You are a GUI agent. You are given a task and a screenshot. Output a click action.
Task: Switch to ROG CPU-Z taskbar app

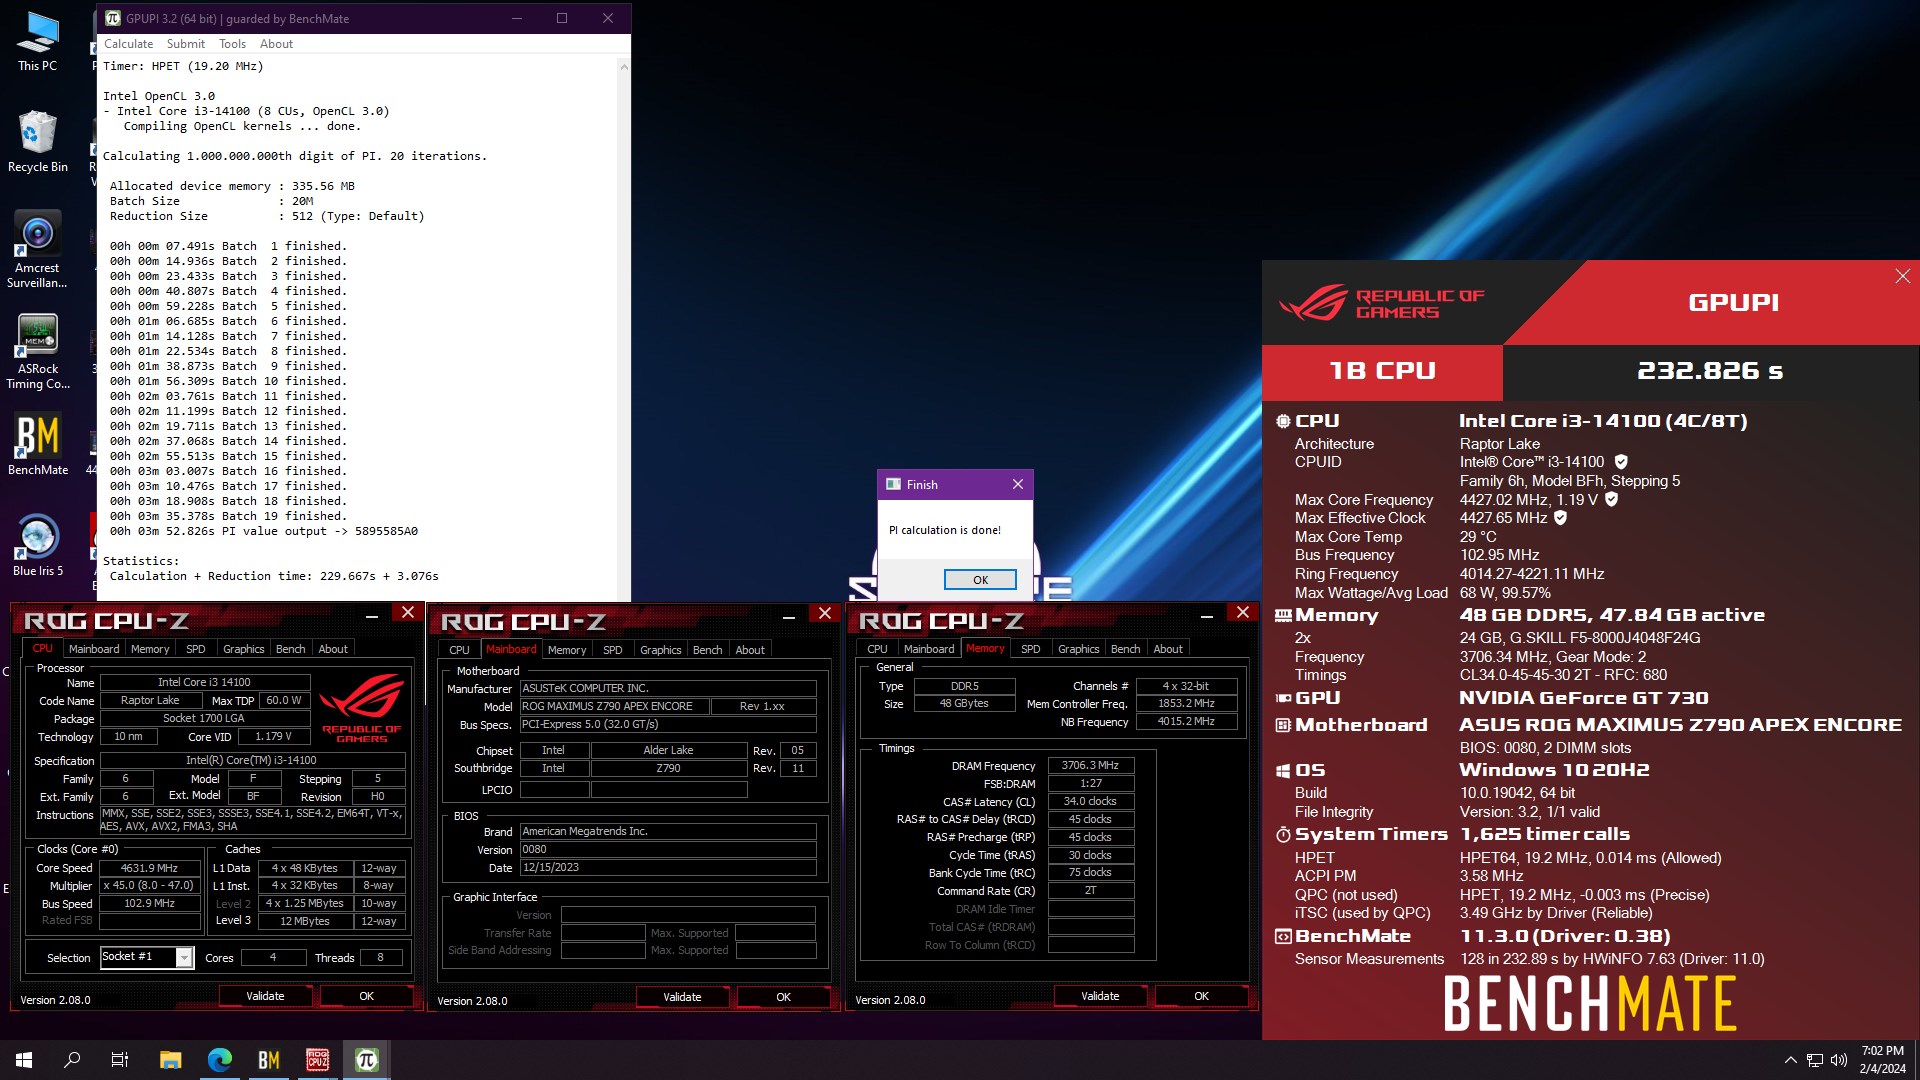(317, 1060)
